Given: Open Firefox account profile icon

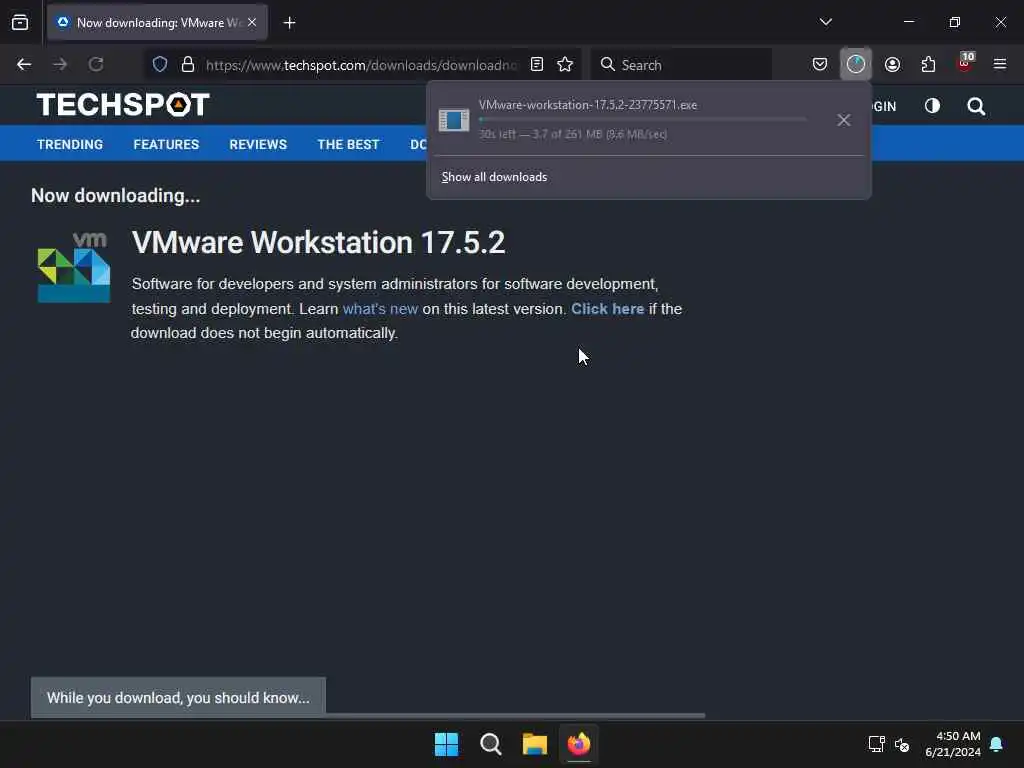Looking at the screenshot, I should (x=892, y=64).
